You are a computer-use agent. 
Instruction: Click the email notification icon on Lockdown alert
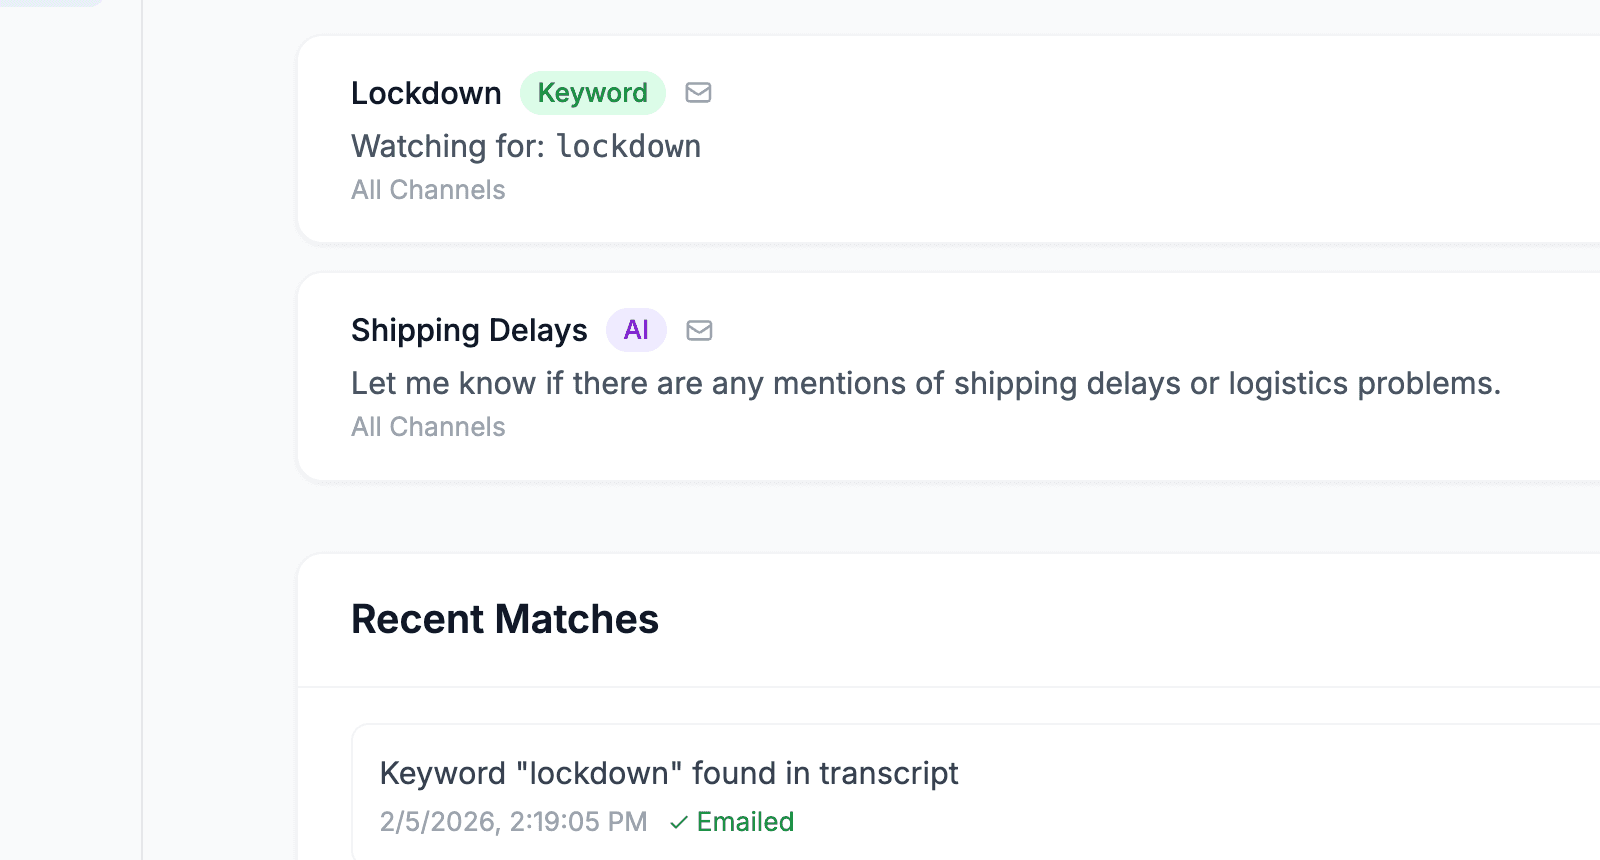(x=698, y=93)
